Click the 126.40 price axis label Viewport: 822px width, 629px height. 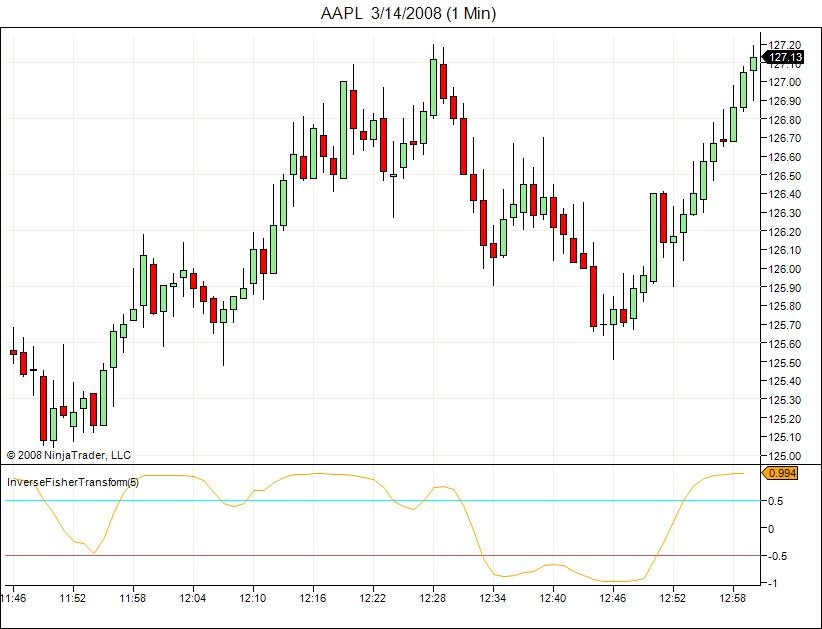tap(784, 194)
